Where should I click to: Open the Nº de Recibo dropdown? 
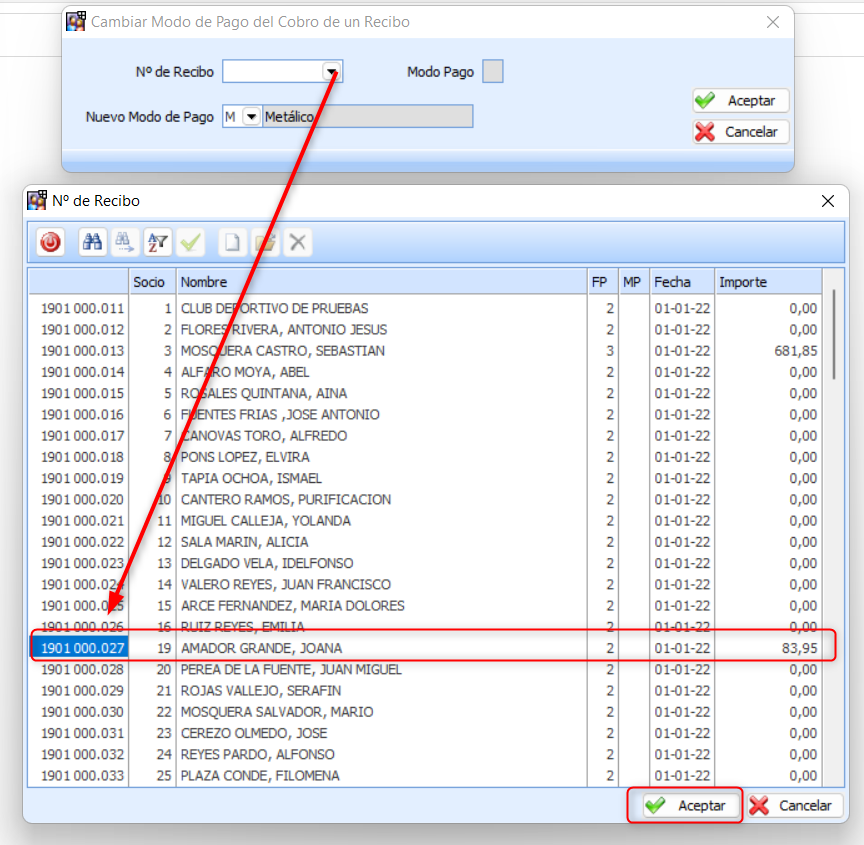pyautogui.click(x=331, y=72)
